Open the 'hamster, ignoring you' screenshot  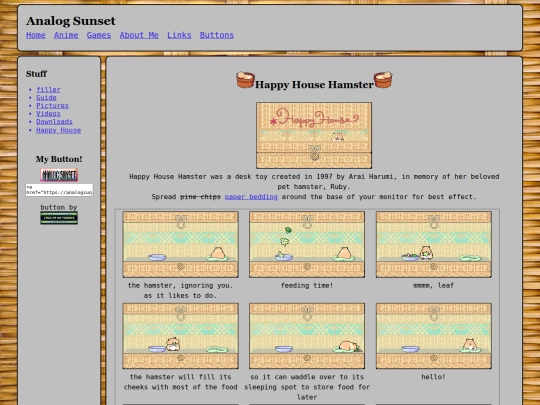coord(180,245)
